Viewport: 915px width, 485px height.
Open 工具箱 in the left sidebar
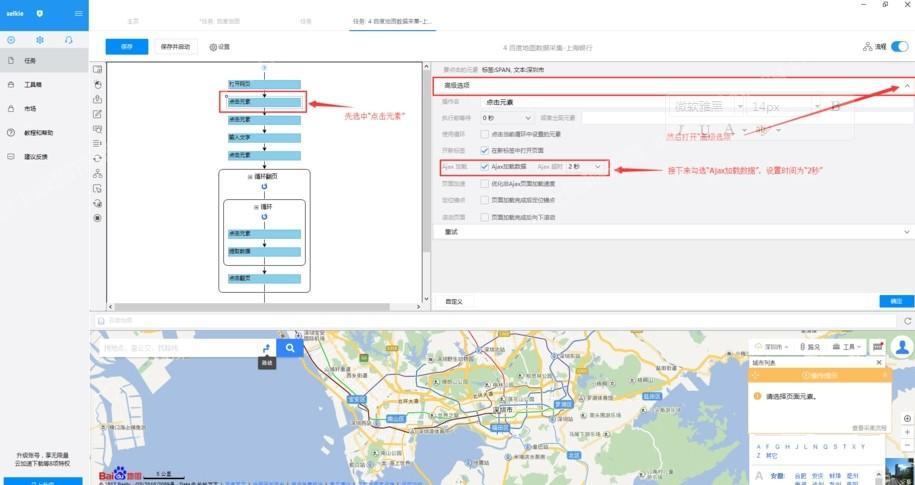tap(44, 85)
